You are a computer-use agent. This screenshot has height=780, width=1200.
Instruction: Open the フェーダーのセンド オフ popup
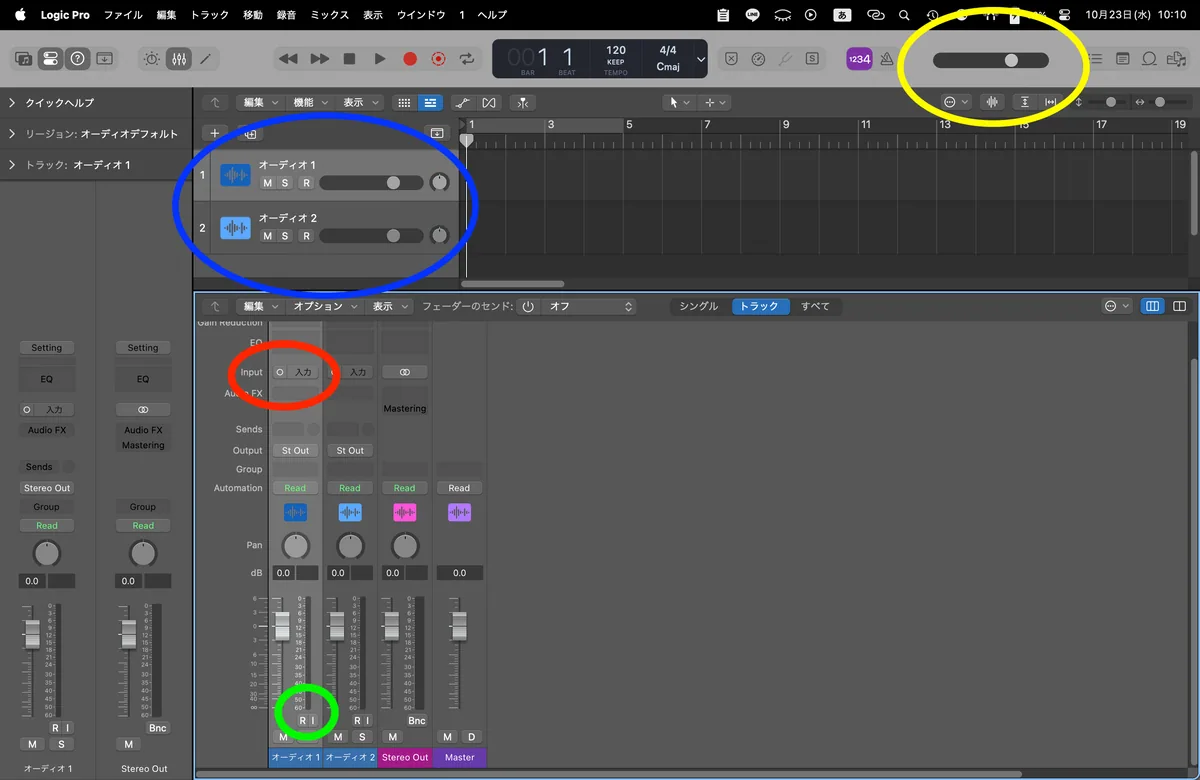[x=589, y=306]
